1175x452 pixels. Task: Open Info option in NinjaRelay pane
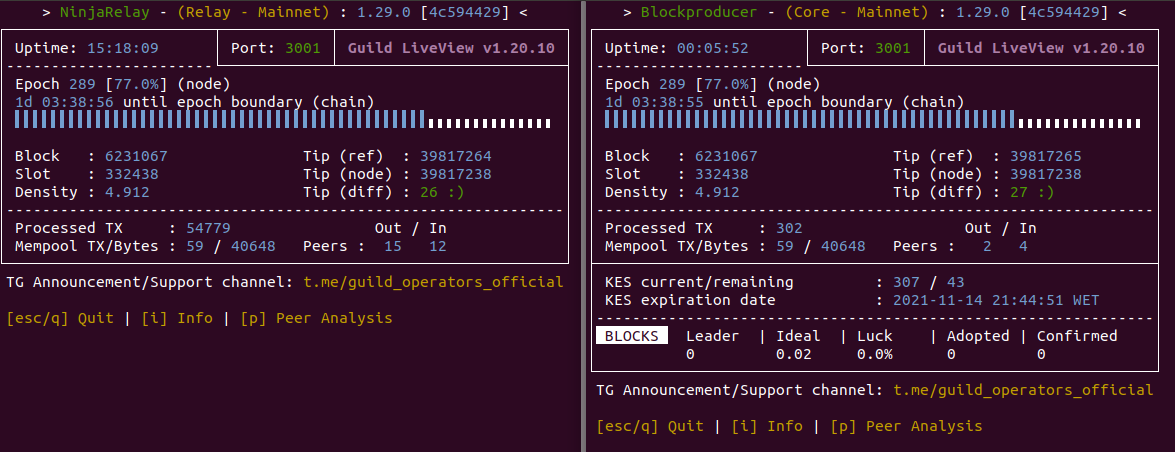pos(177,318)
